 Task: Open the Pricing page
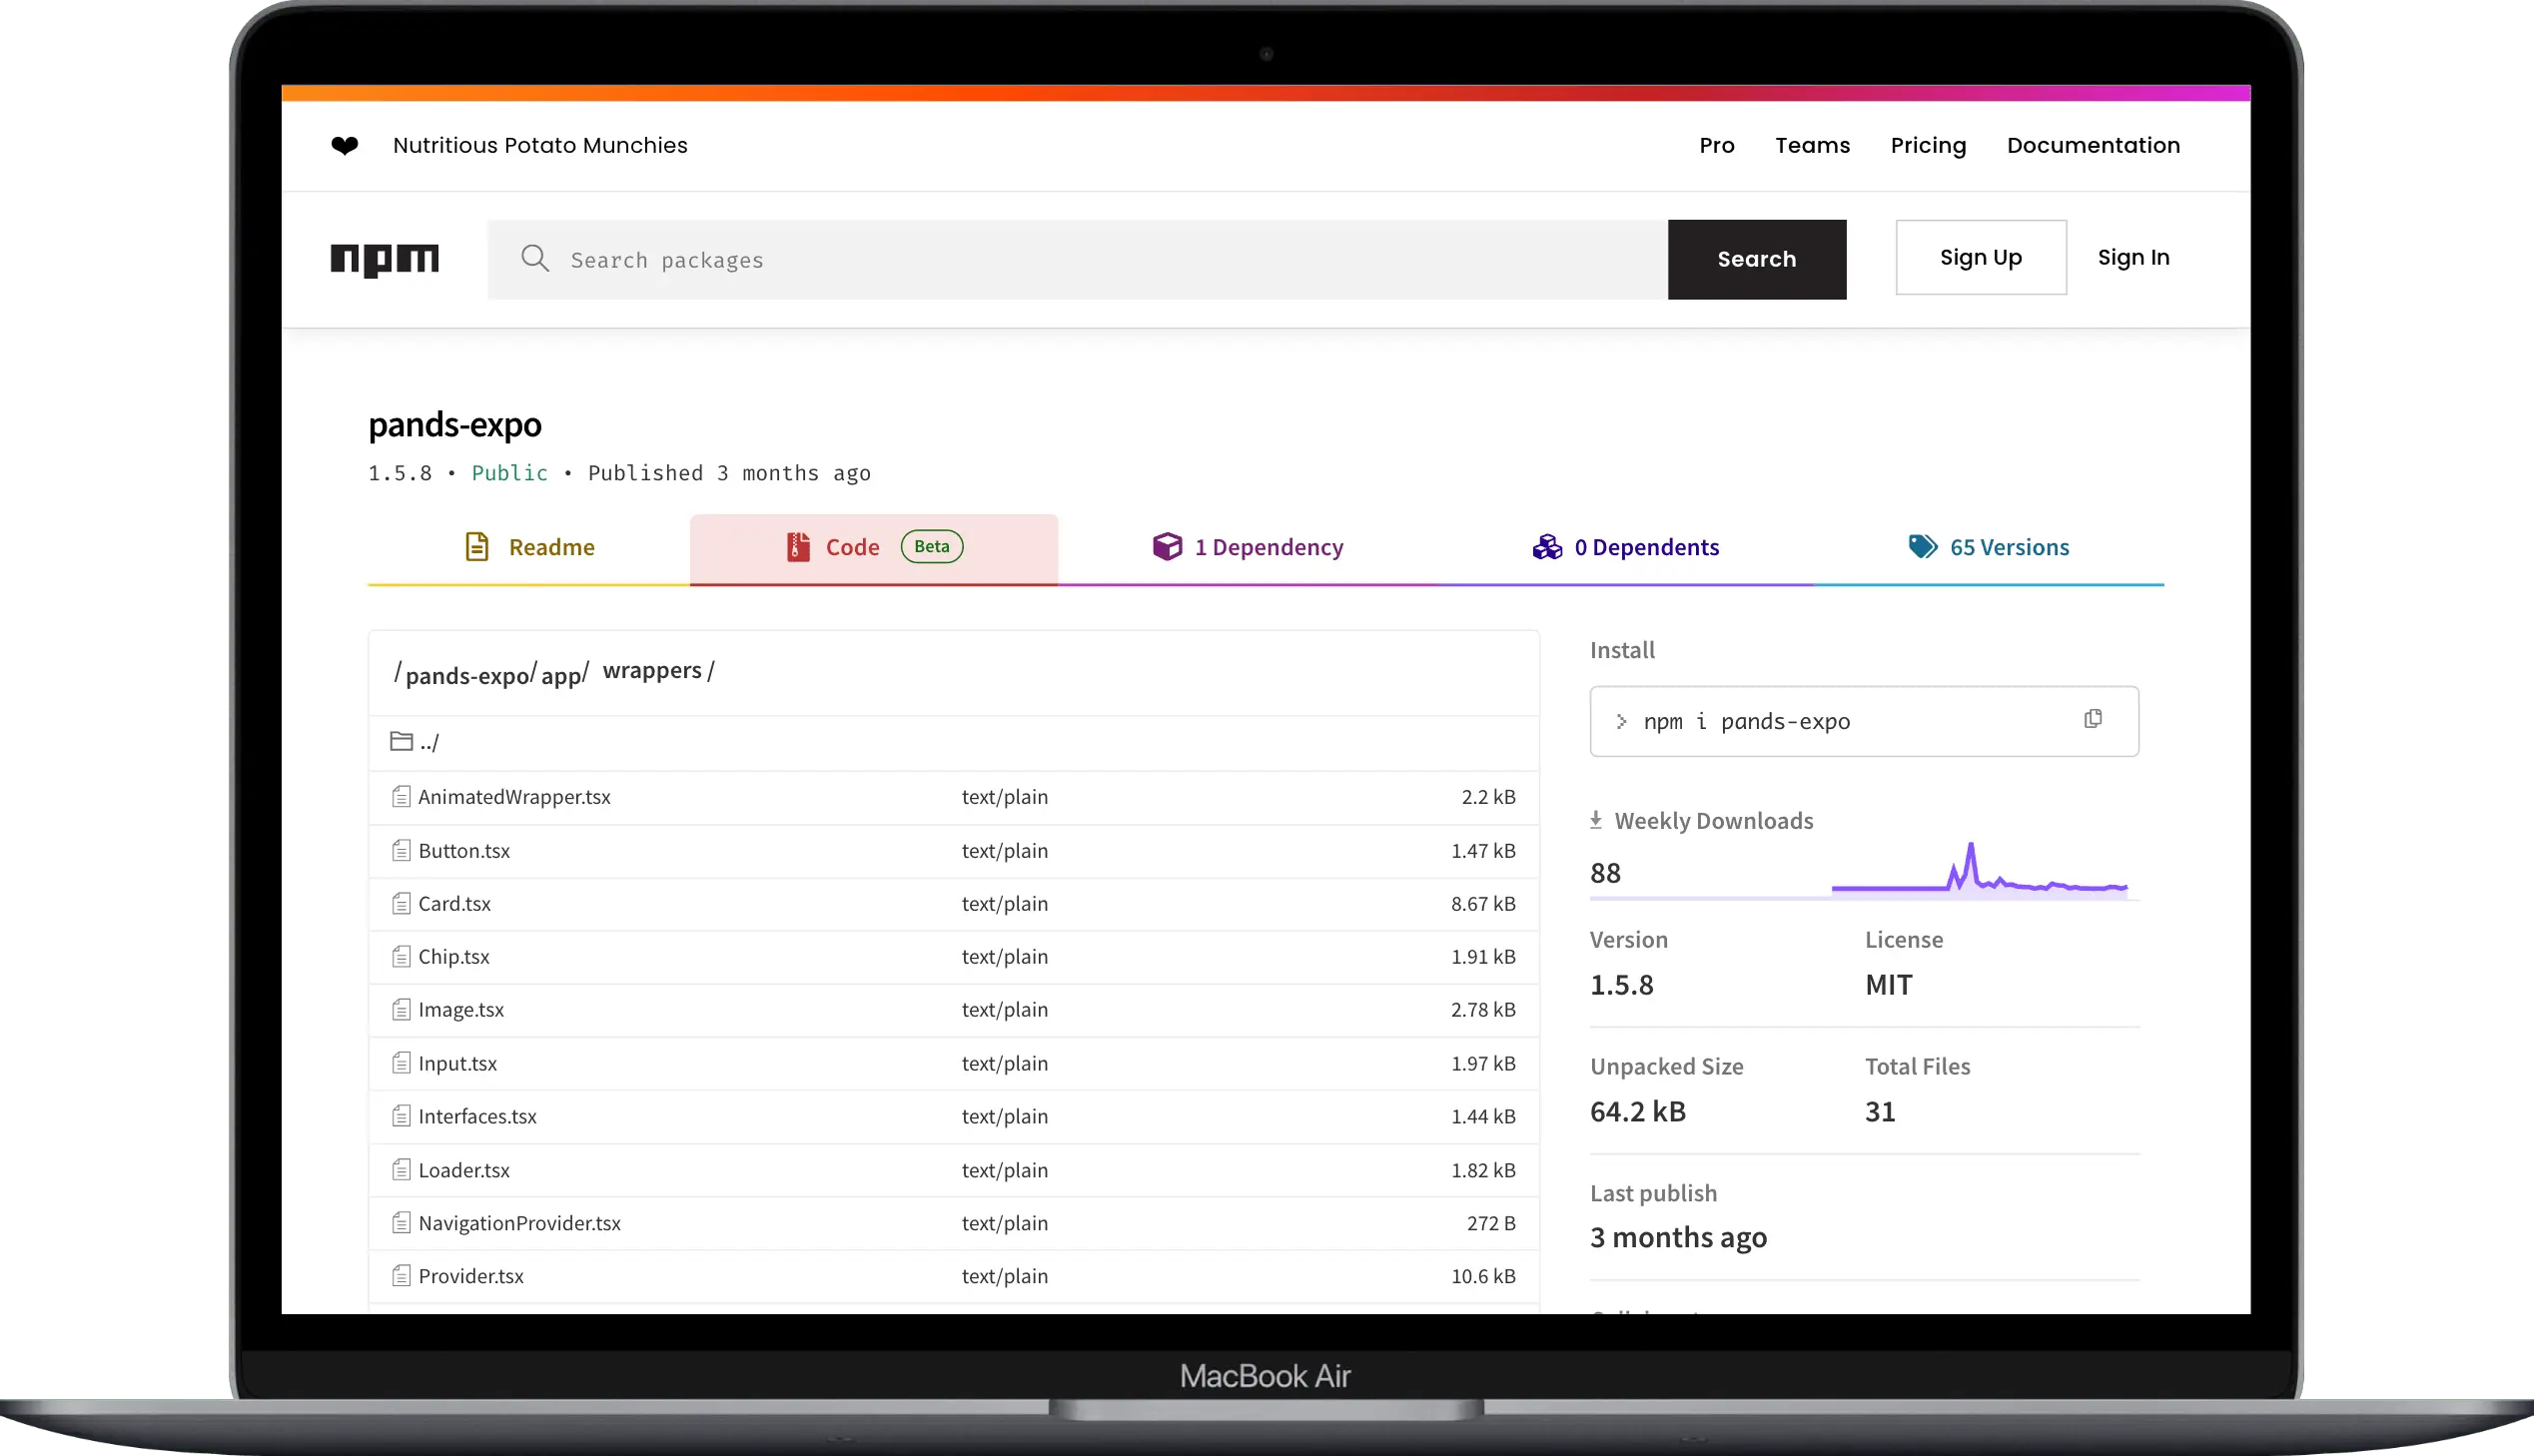click(x=1927, y=145)
